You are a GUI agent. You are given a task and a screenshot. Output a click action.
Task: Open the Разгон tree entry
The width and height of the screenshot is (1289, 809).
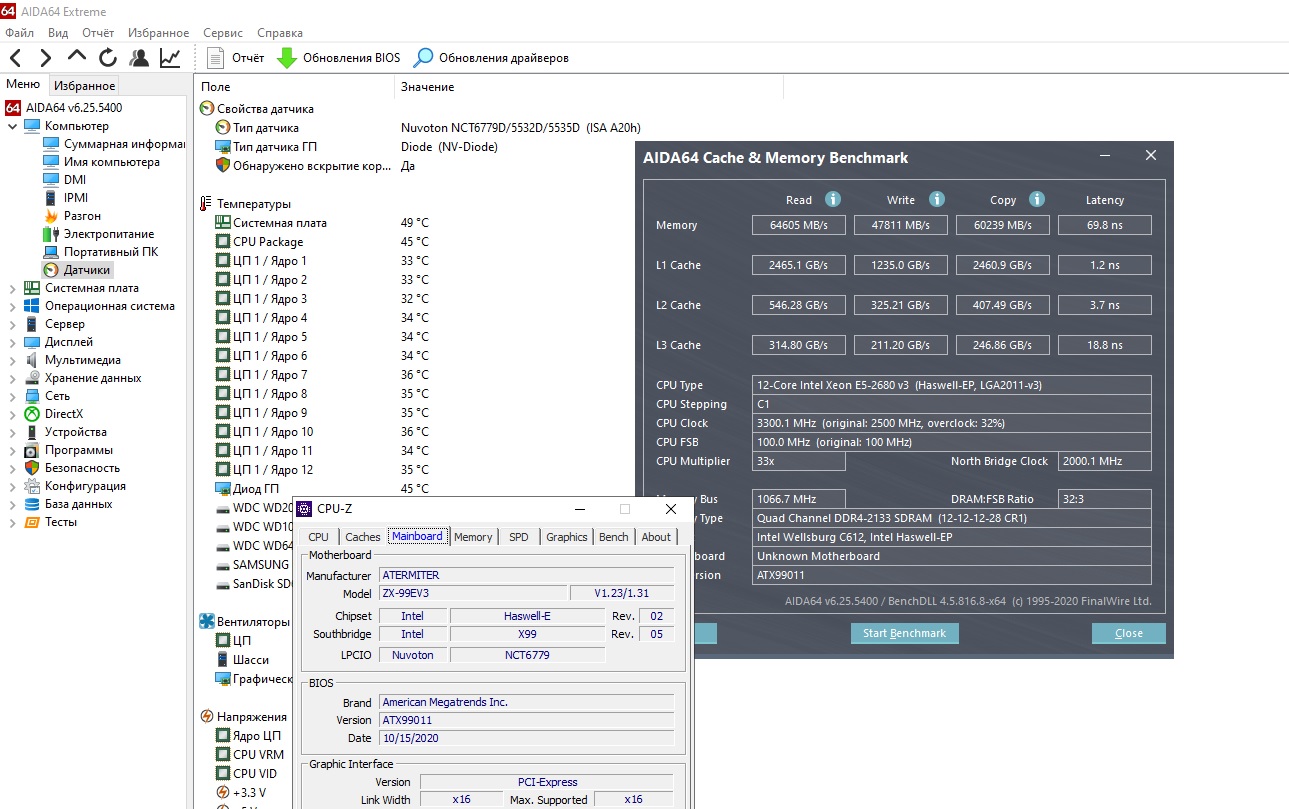[72, 216]
